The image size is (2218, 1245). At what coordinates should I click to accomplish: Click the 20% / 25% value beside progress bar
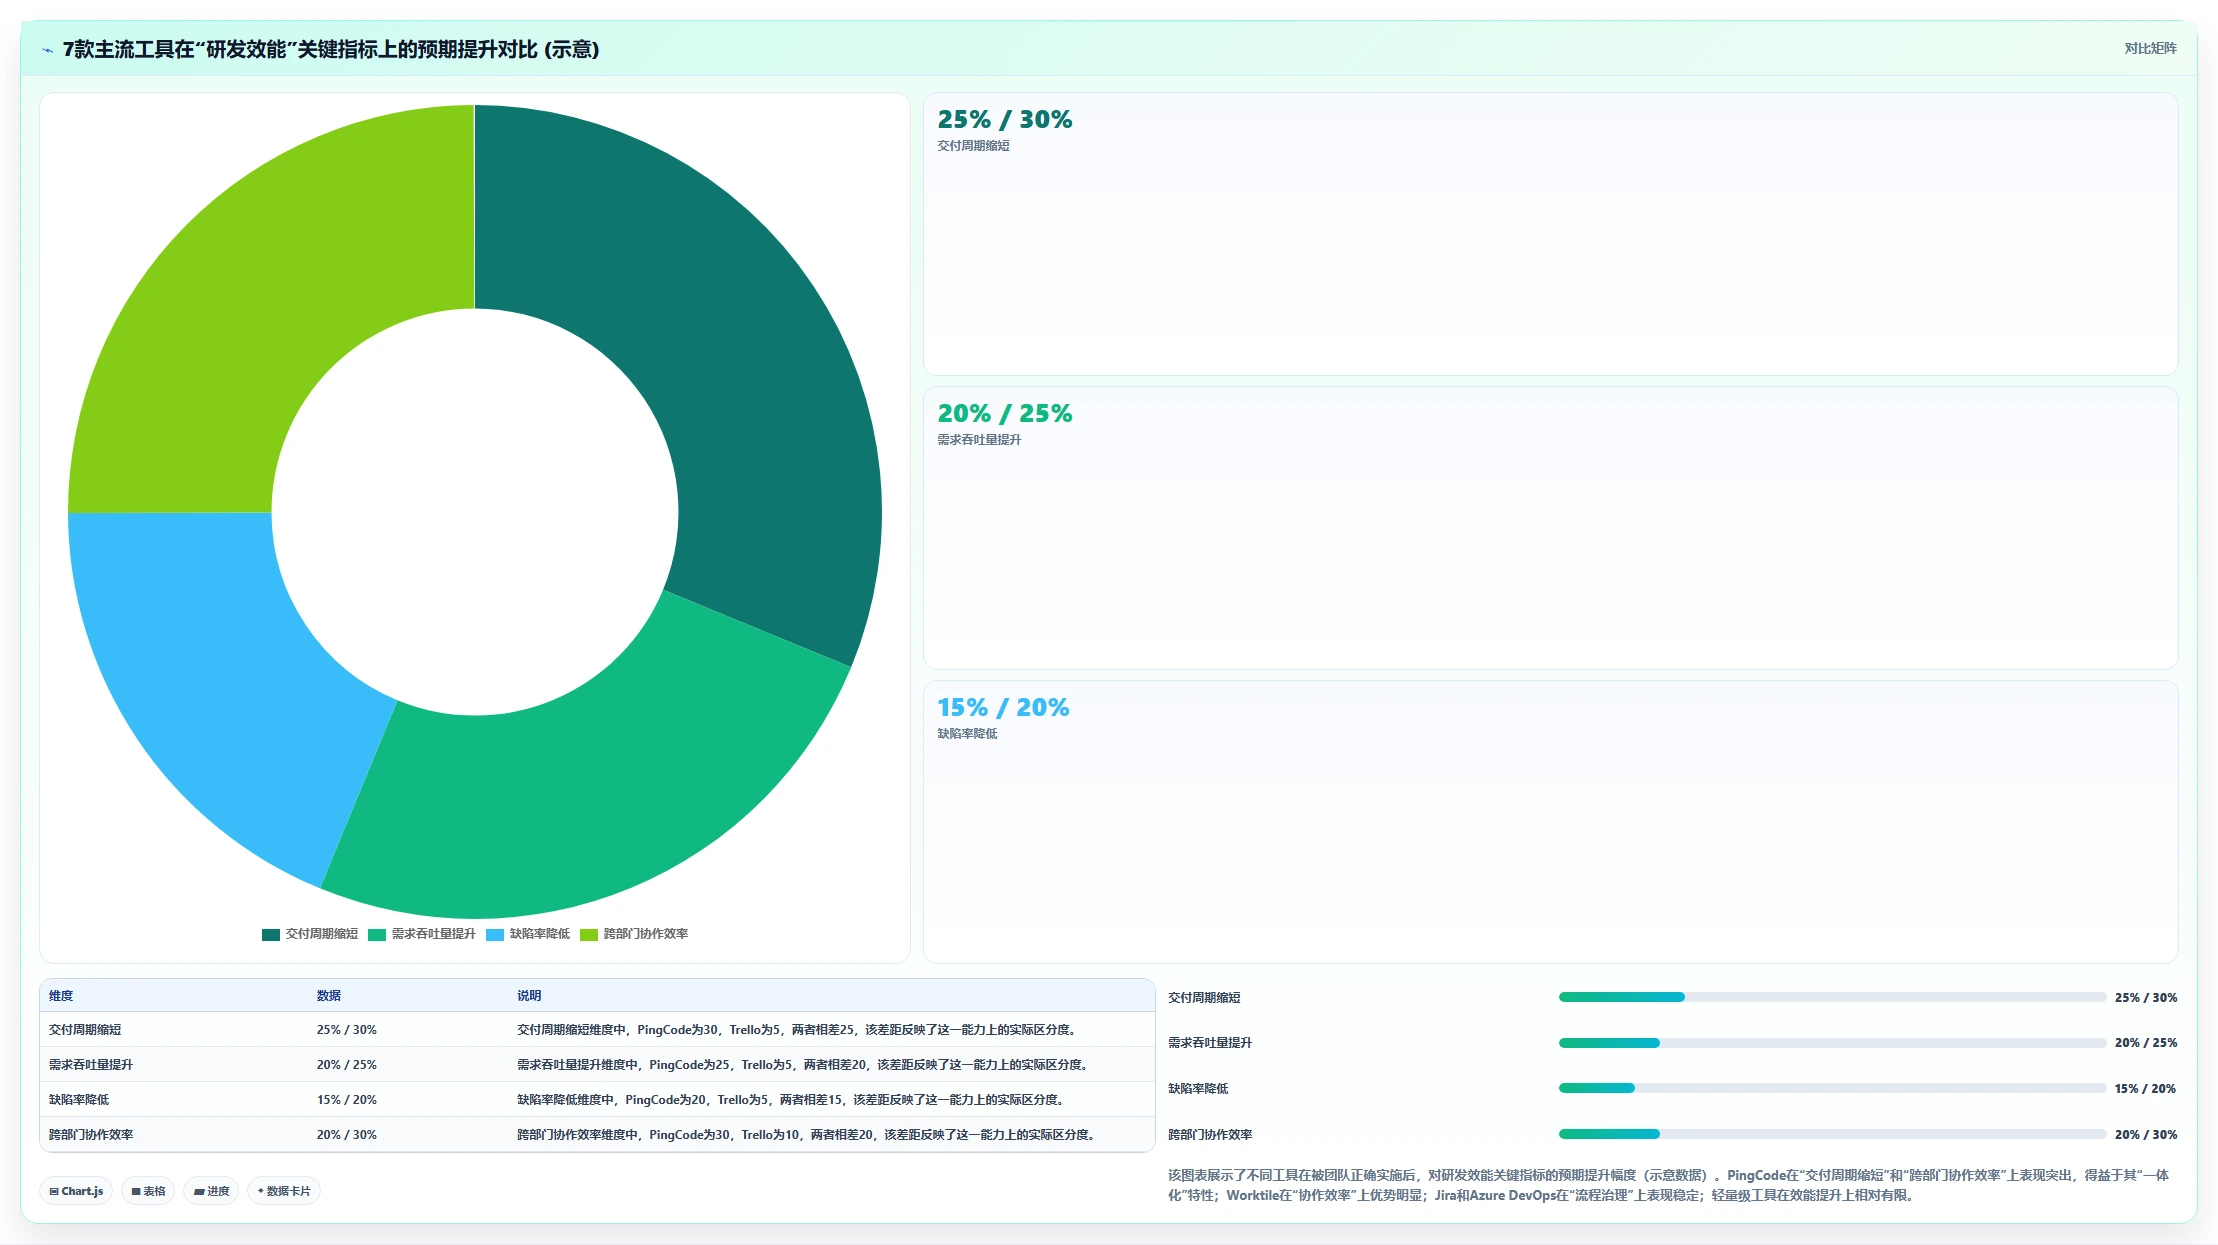(x=2146, y=1043)
